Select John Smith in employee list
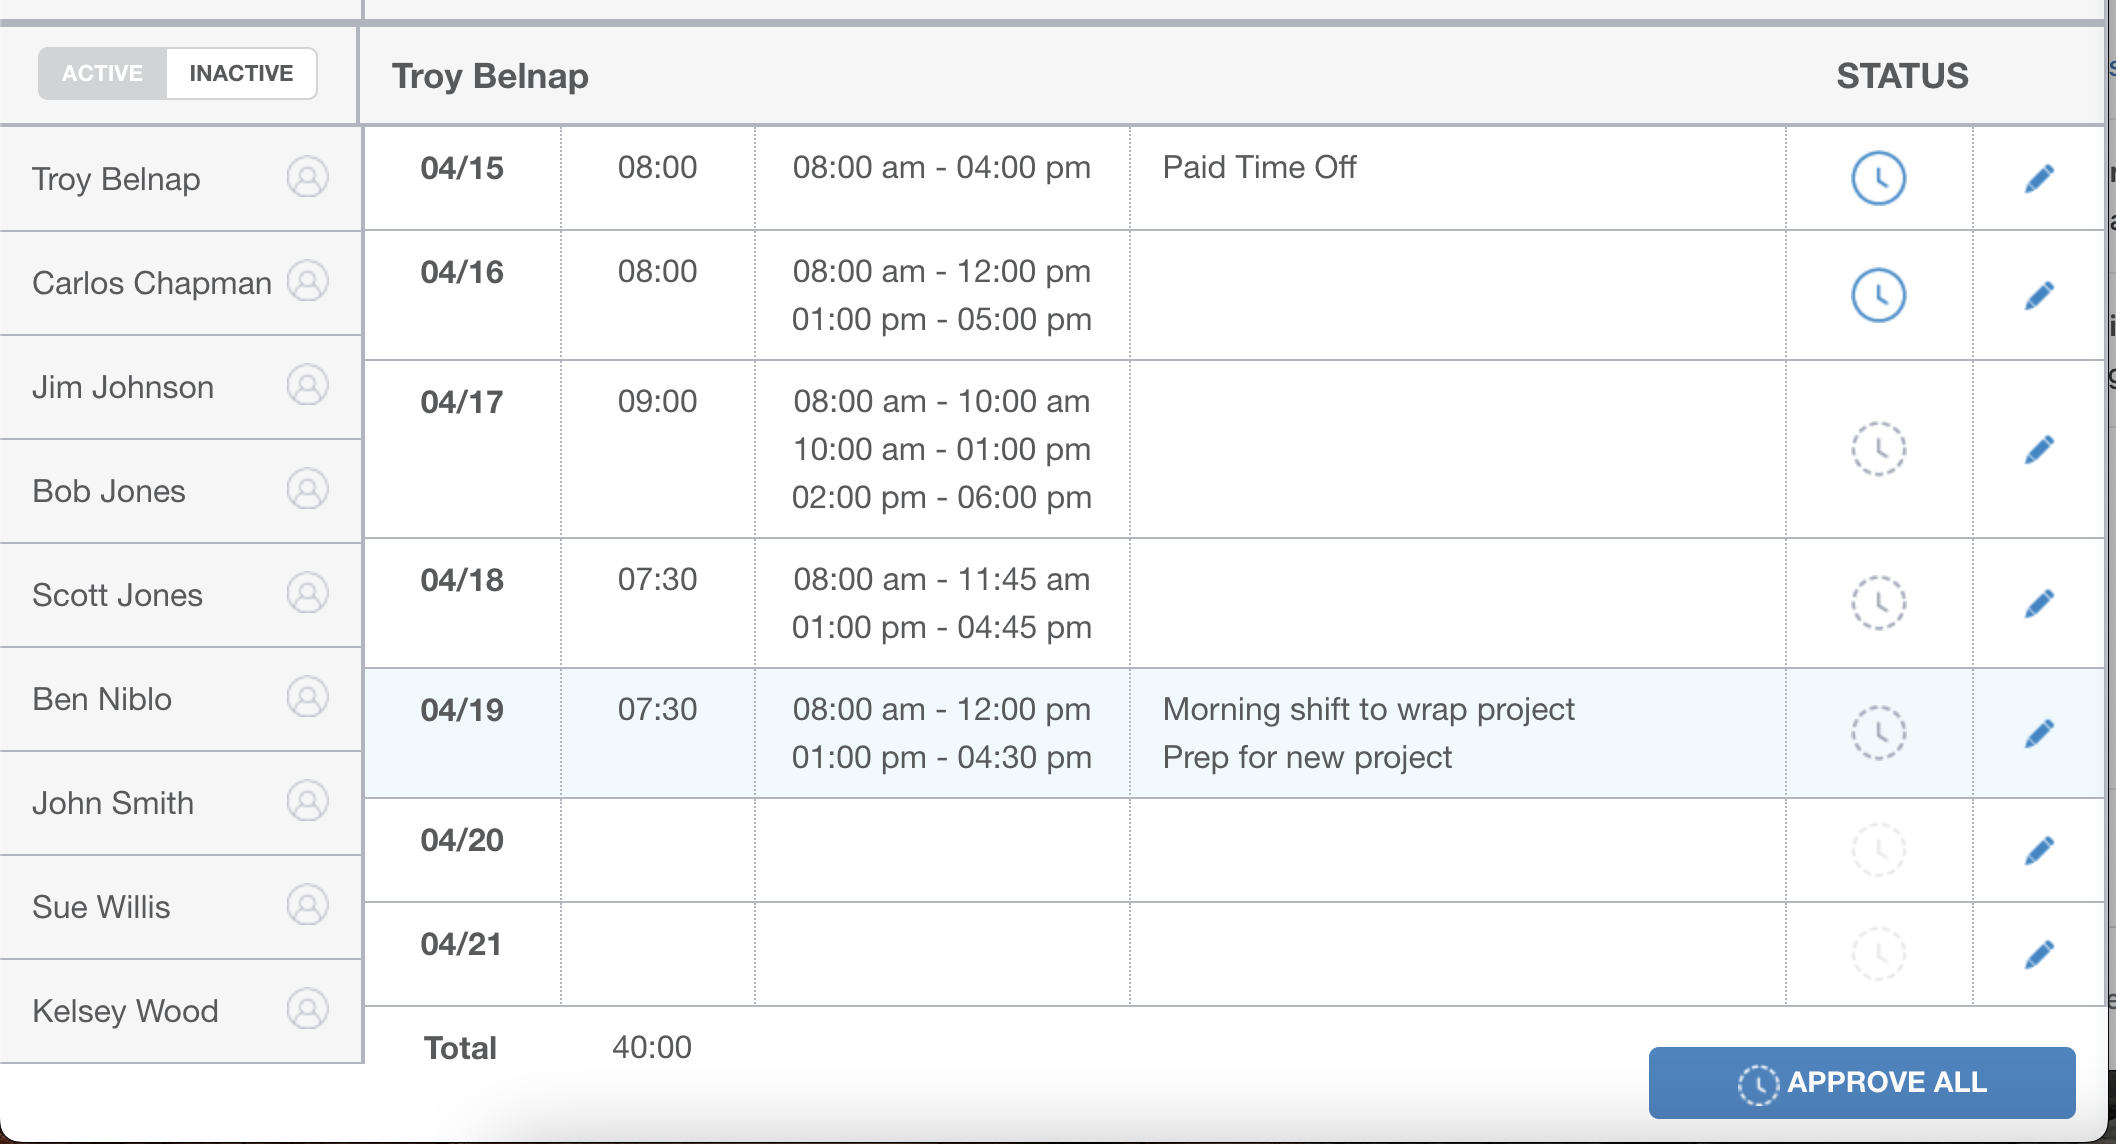 point(180,803)
